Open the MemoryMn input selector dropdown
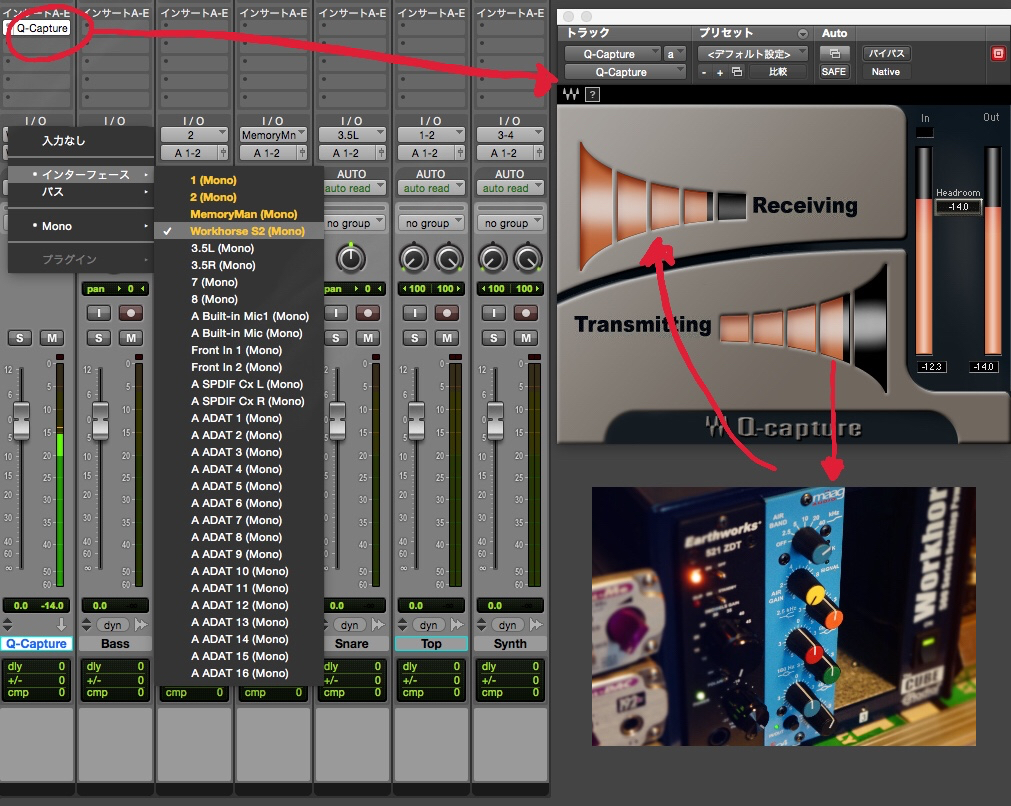Viewport: 1011px width, 806px height. point(273,135)
